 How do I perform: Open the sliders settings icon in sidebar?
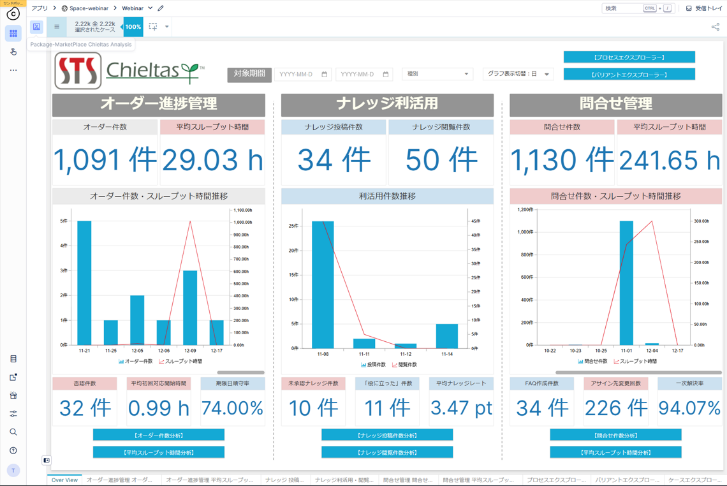tap(13, 413)
